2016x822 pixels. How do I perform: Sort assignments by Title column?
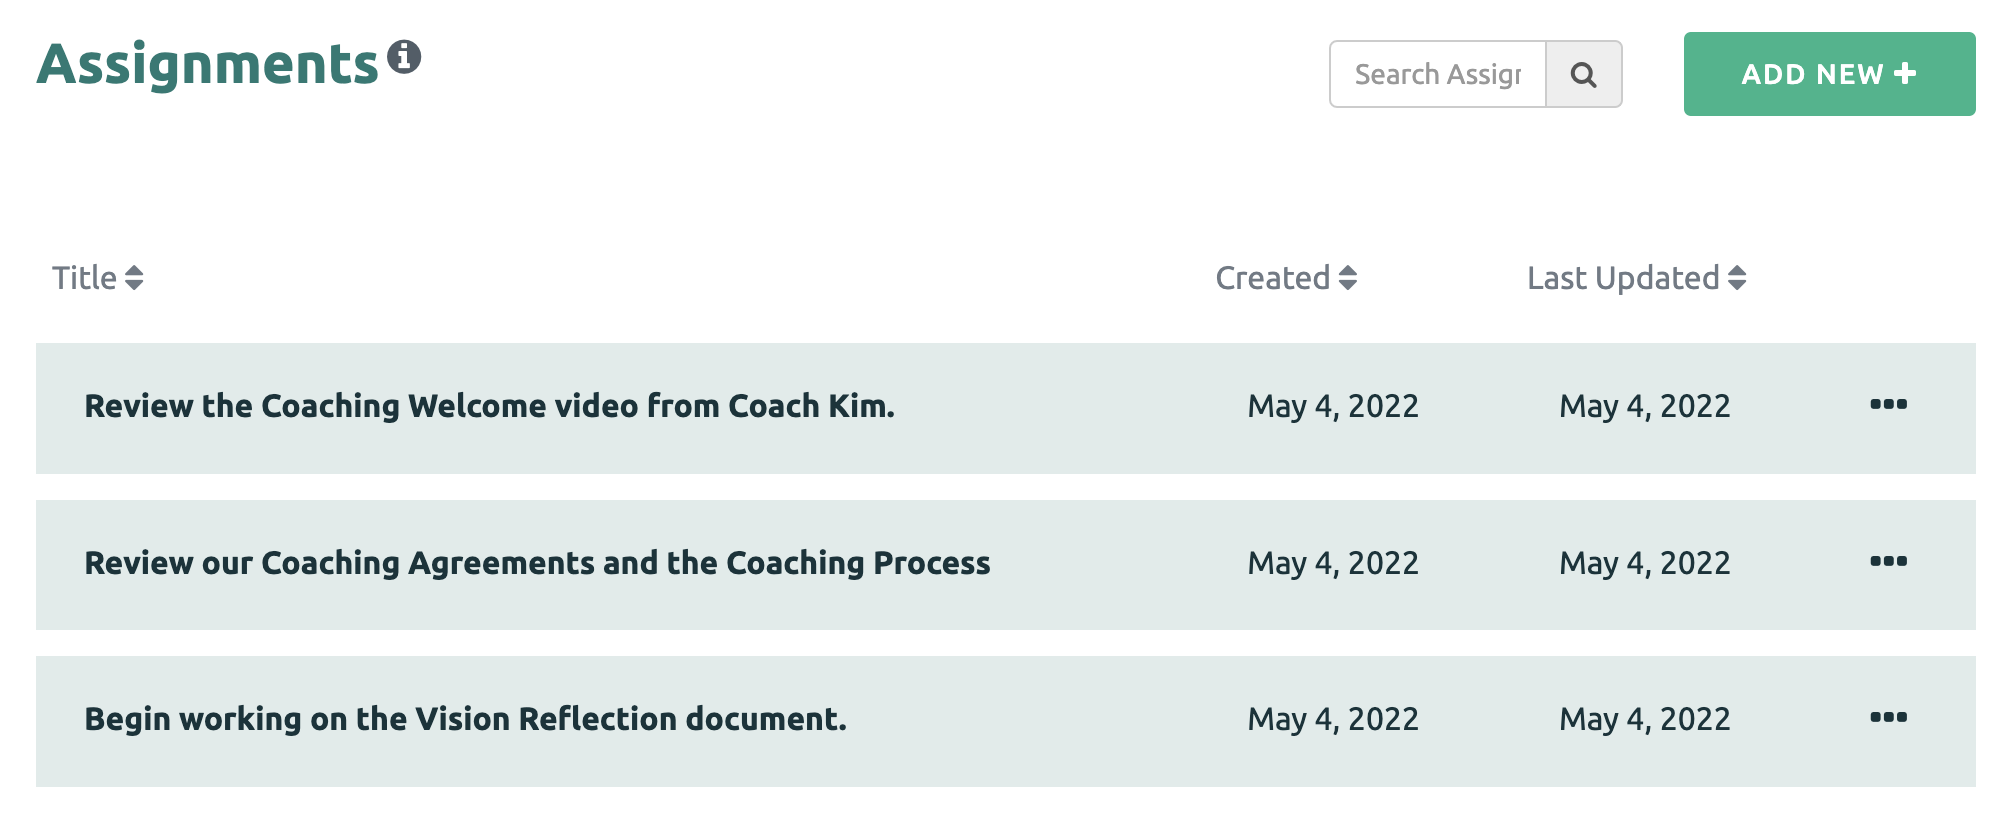(x=98, y=278)
